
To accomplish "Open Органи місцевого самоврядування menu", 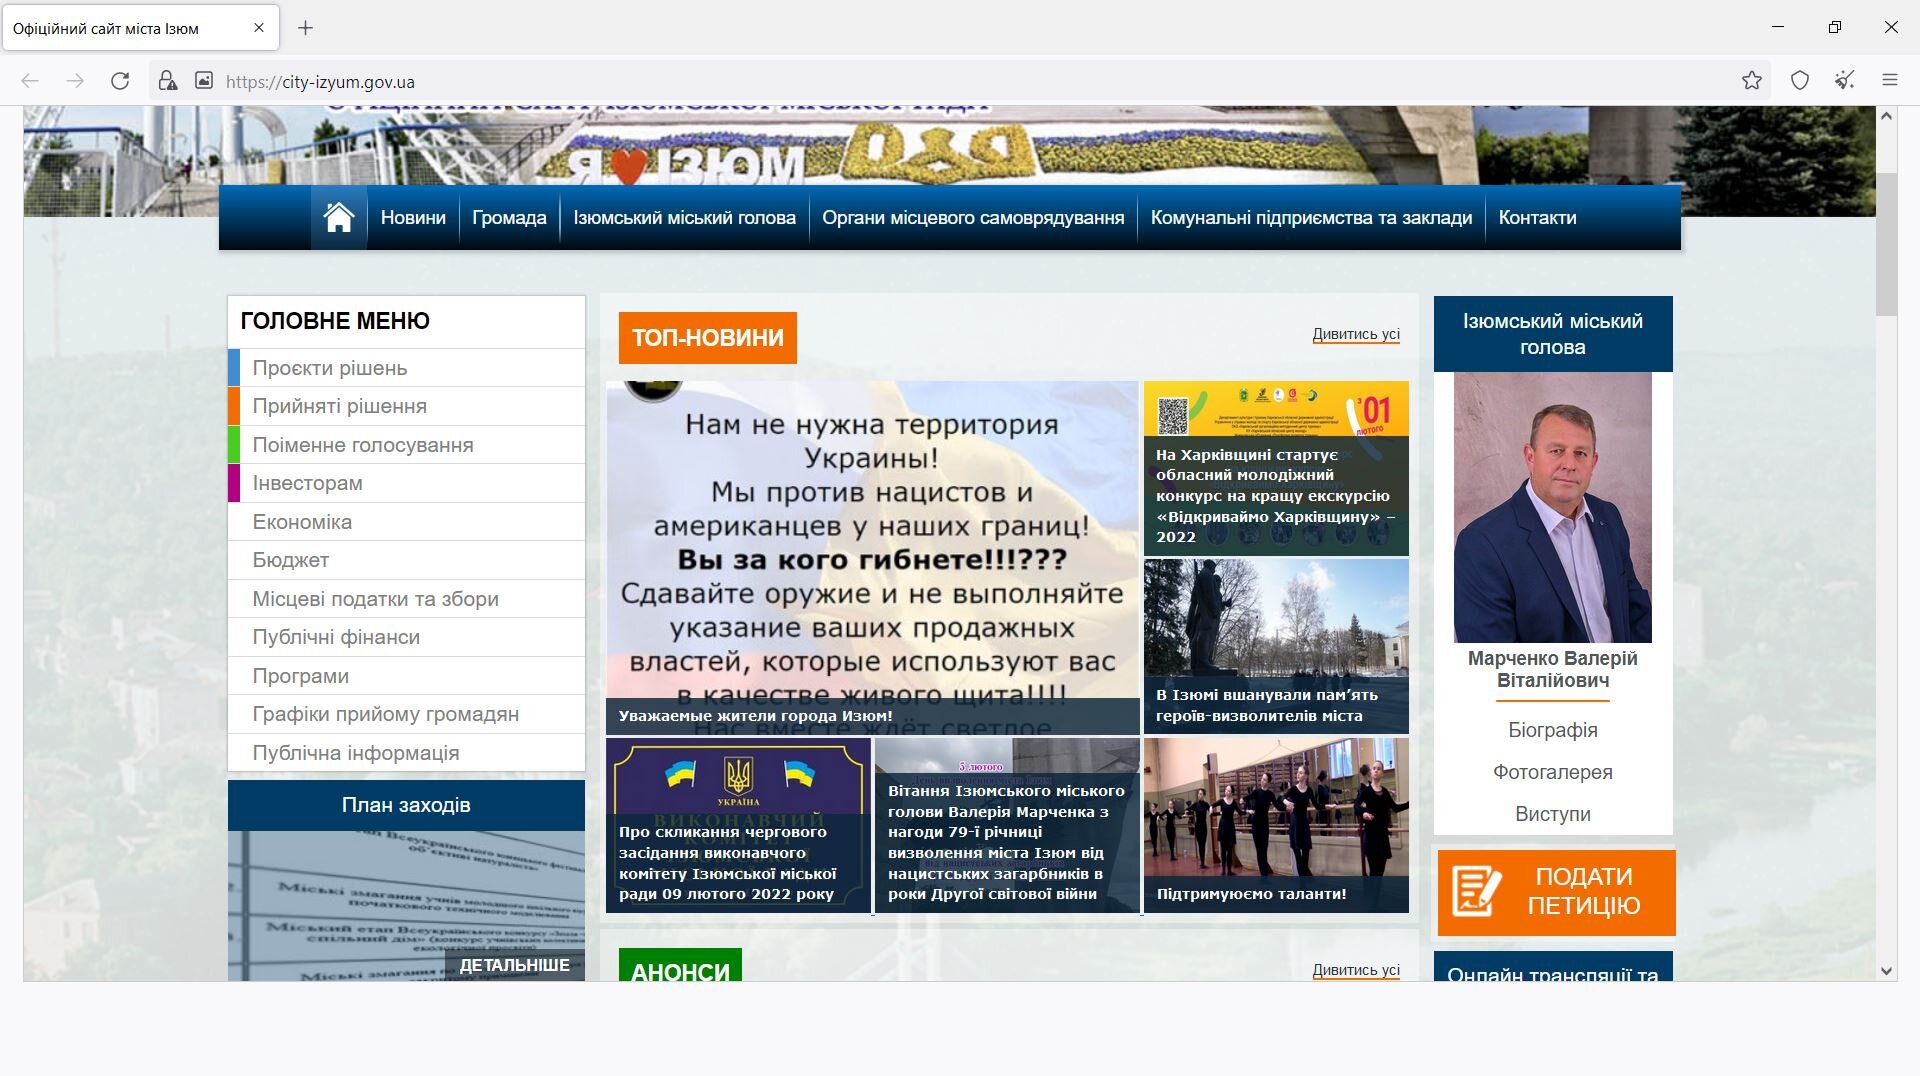I will [x=973, y=217].
